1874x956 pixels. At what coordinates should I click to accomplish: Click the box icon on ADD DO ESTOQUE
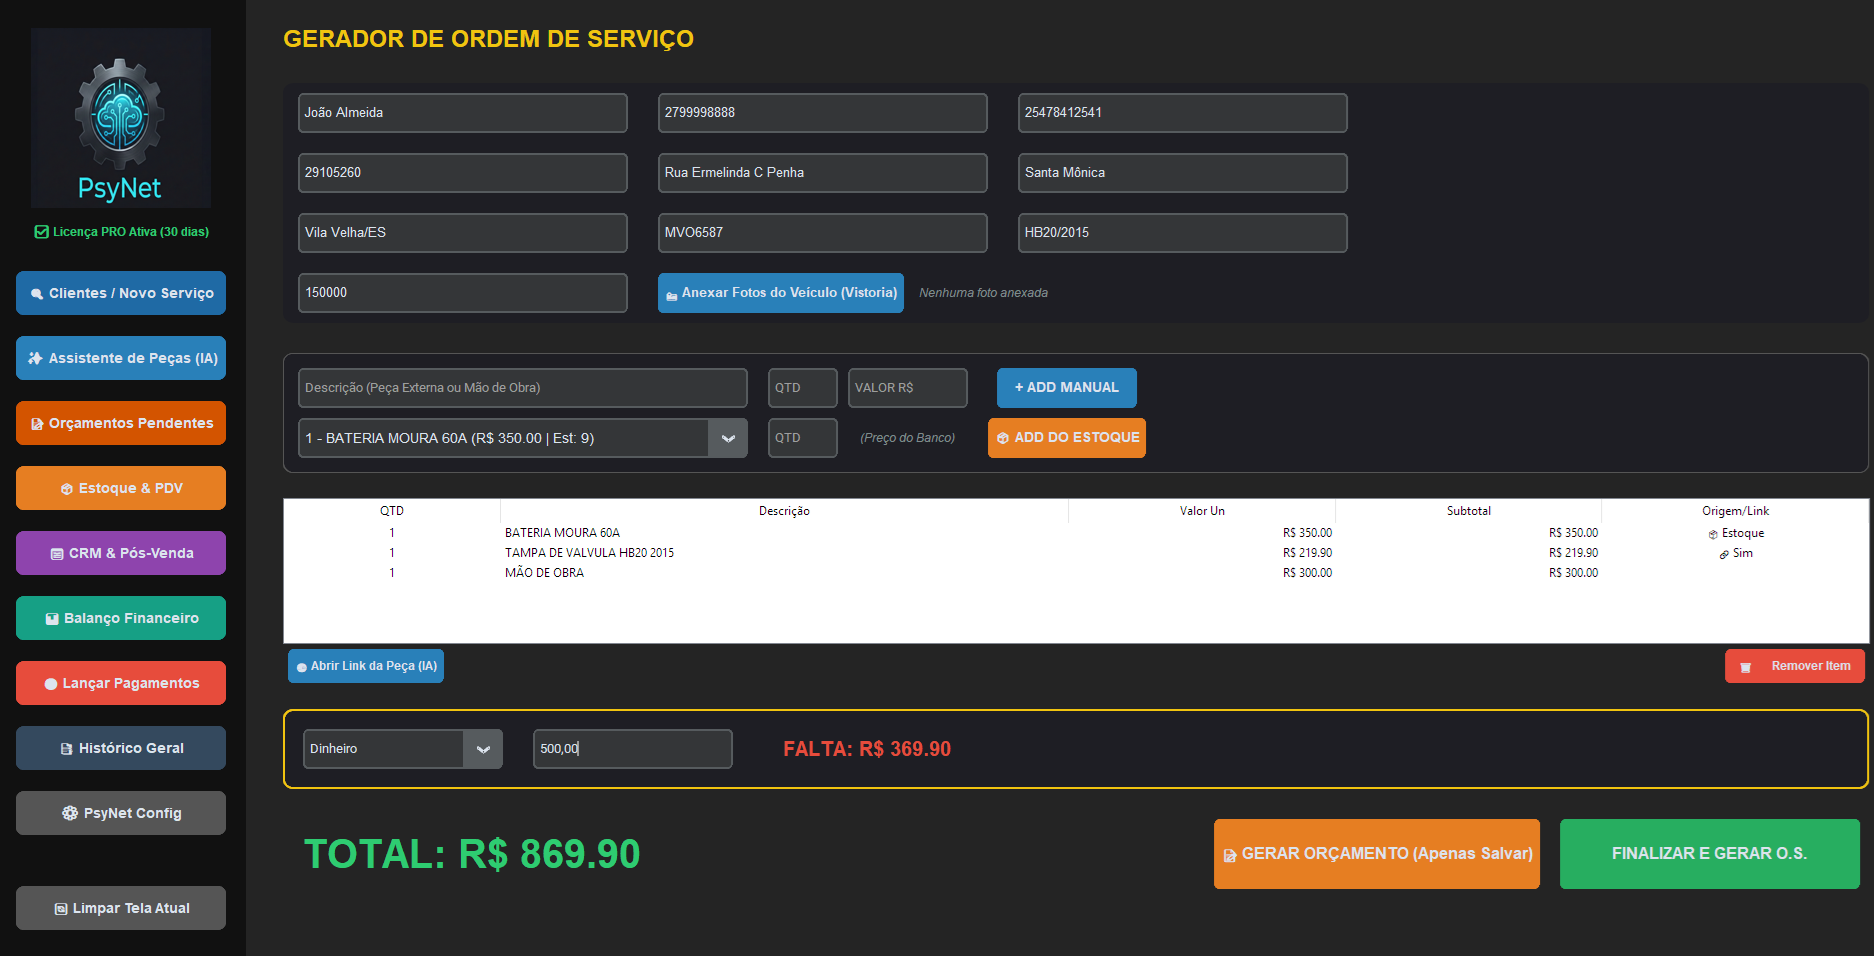pyautogui.click(x=1003, y=438)
